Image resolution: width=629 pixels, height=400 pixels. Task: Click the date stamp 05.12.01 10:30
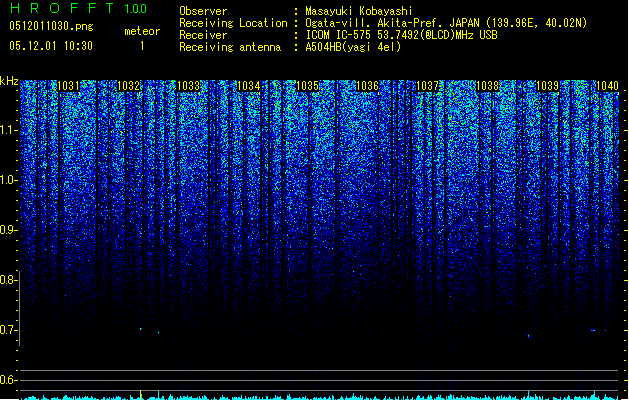(51, 46)
